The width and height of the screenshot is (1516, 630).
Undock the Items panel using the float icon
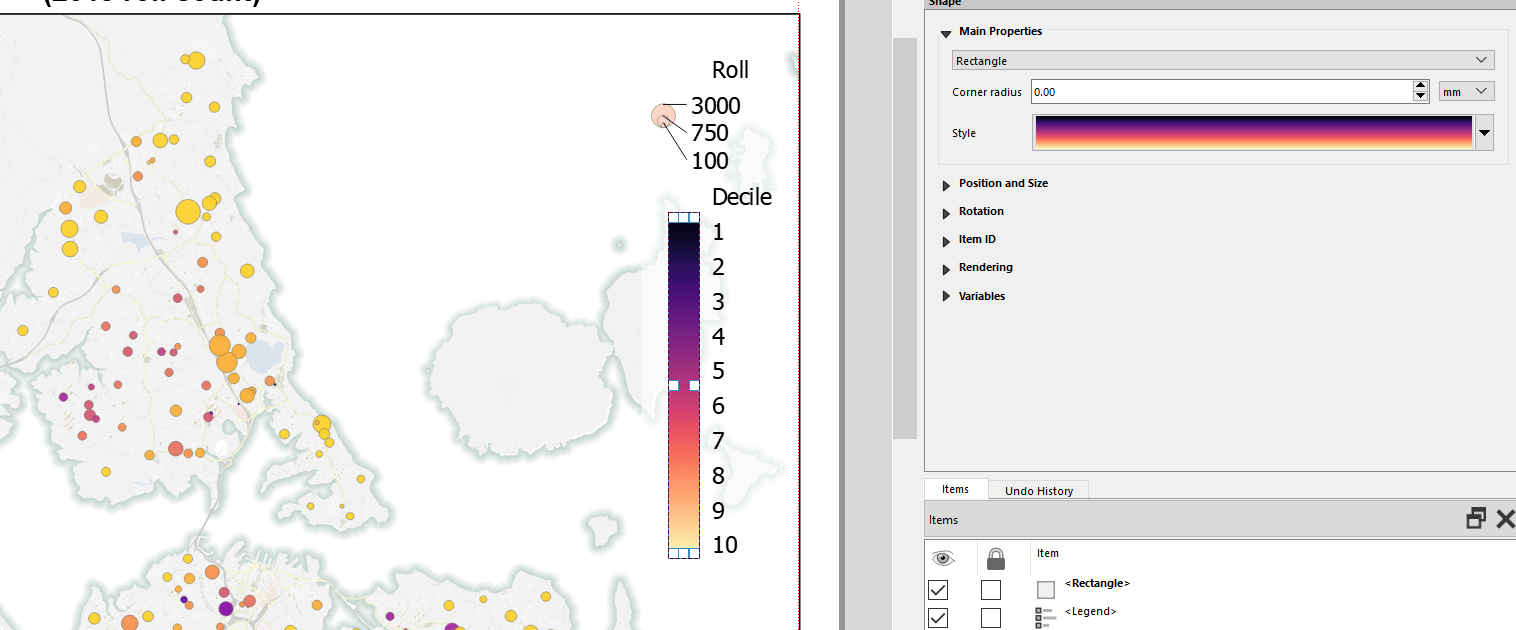pos(1476,519)
